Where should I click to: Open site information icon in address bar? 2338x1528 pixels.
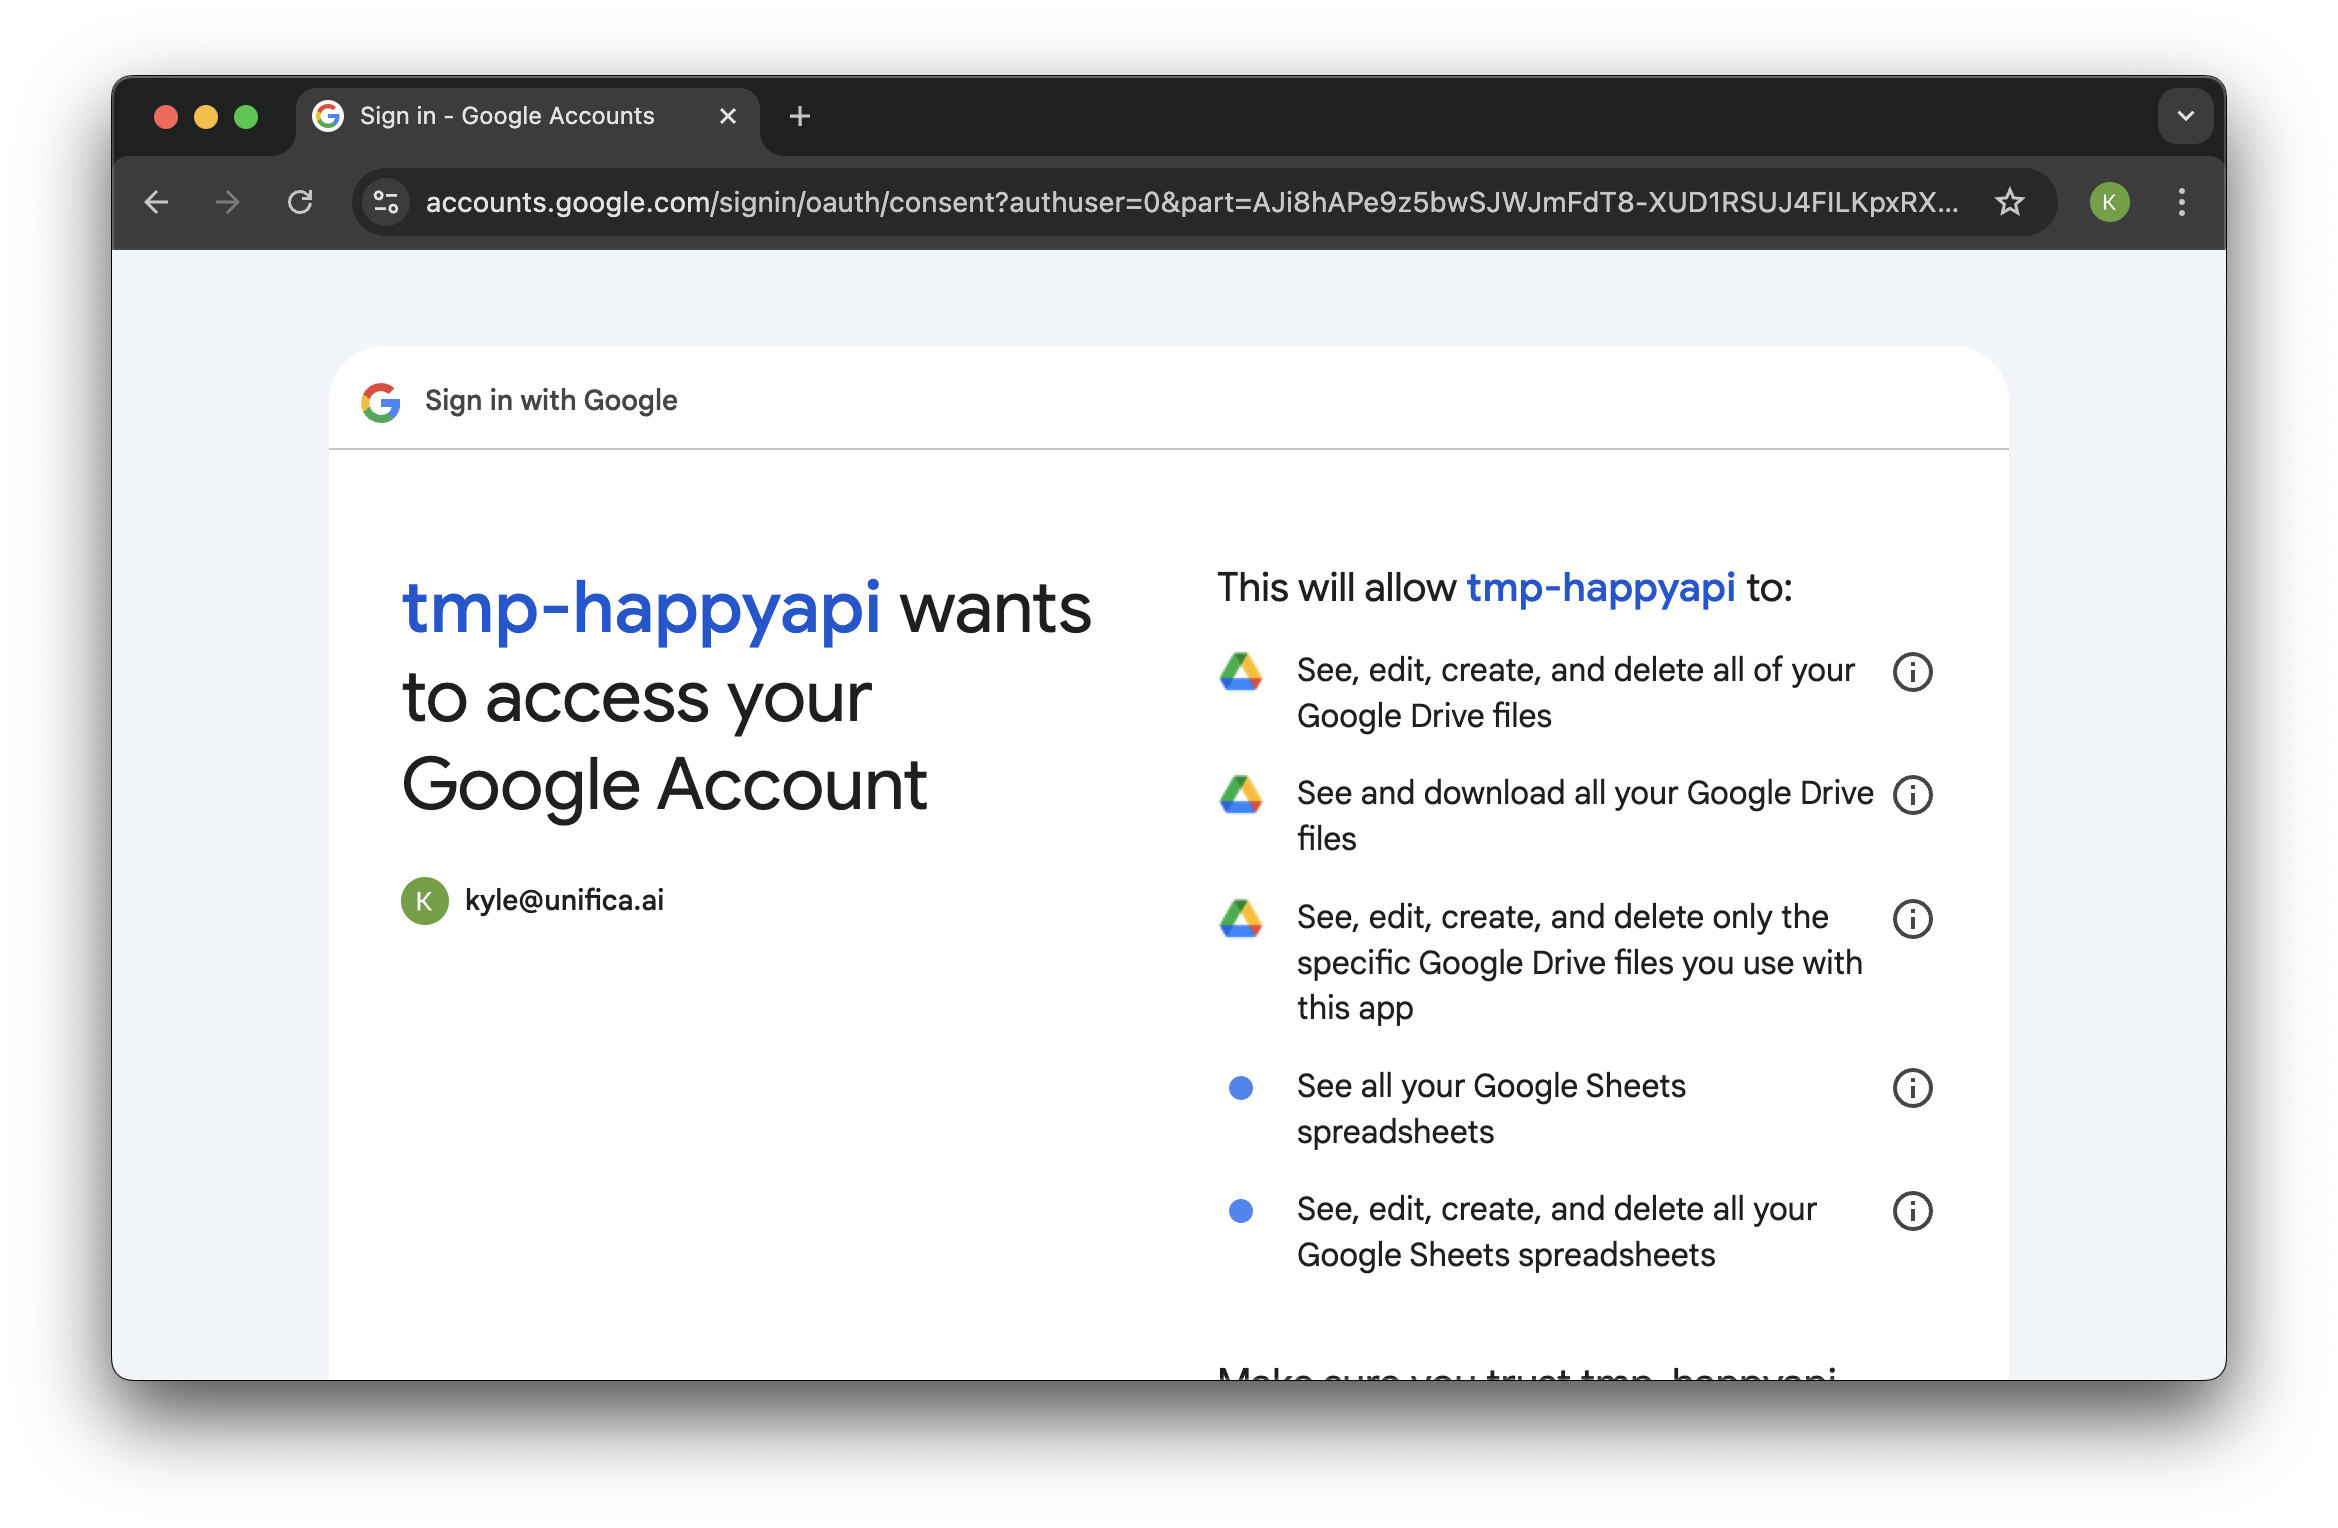[x=386, y=203]
